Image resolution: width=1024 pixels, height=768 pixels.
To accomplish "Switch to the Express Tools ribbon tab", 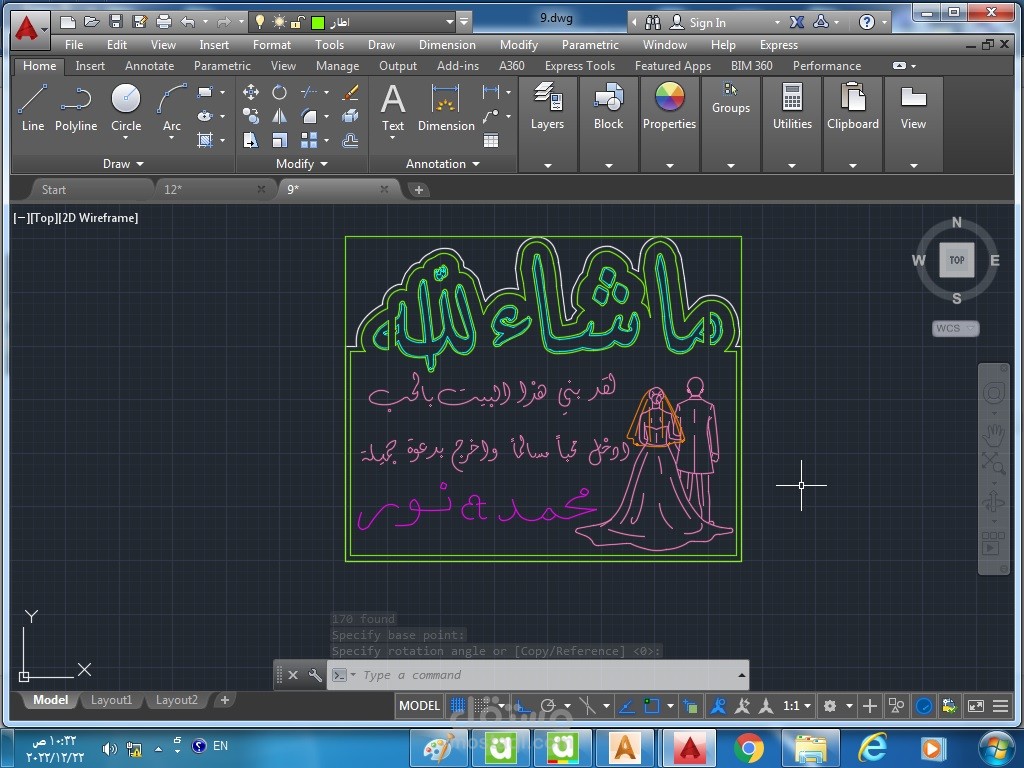I will [580, 66].
